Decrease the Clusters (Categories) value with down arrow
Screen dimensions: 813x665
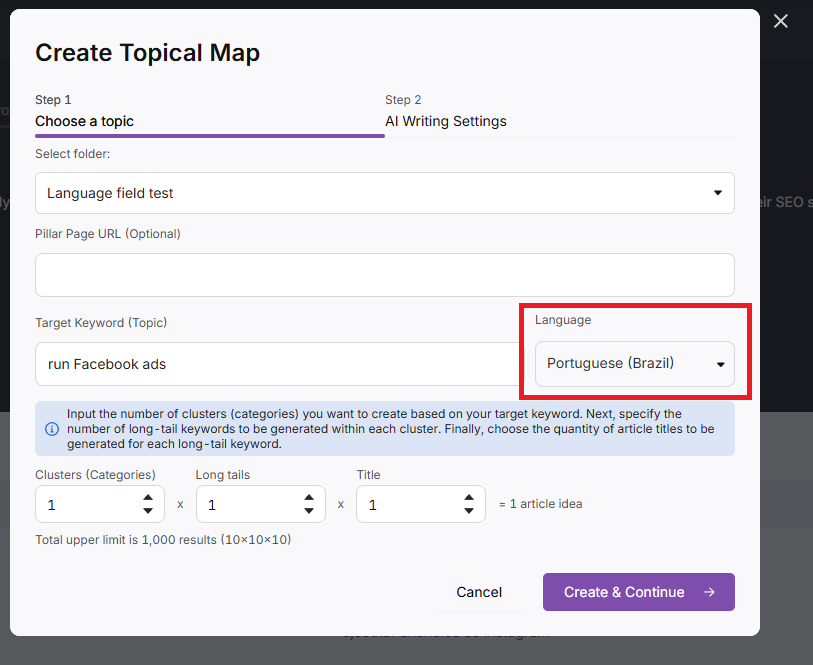click(x=148, y=511)
